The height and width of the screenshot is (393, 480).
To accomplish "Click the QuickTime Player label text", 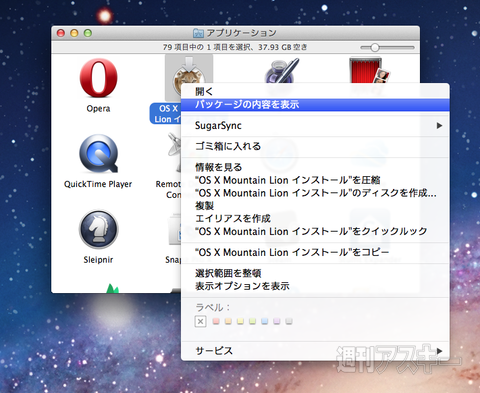I will [x=98, y=184].
